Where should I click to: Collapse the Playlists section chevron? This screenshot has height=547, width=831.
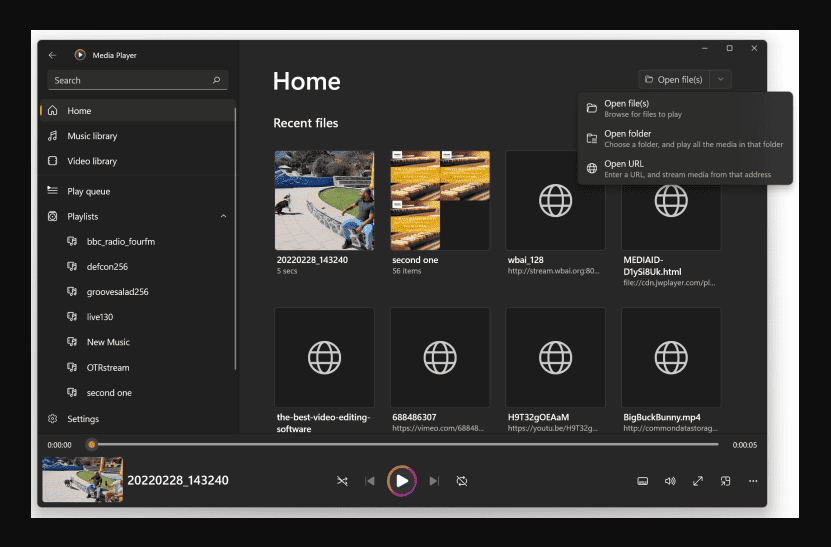[223, 216]
